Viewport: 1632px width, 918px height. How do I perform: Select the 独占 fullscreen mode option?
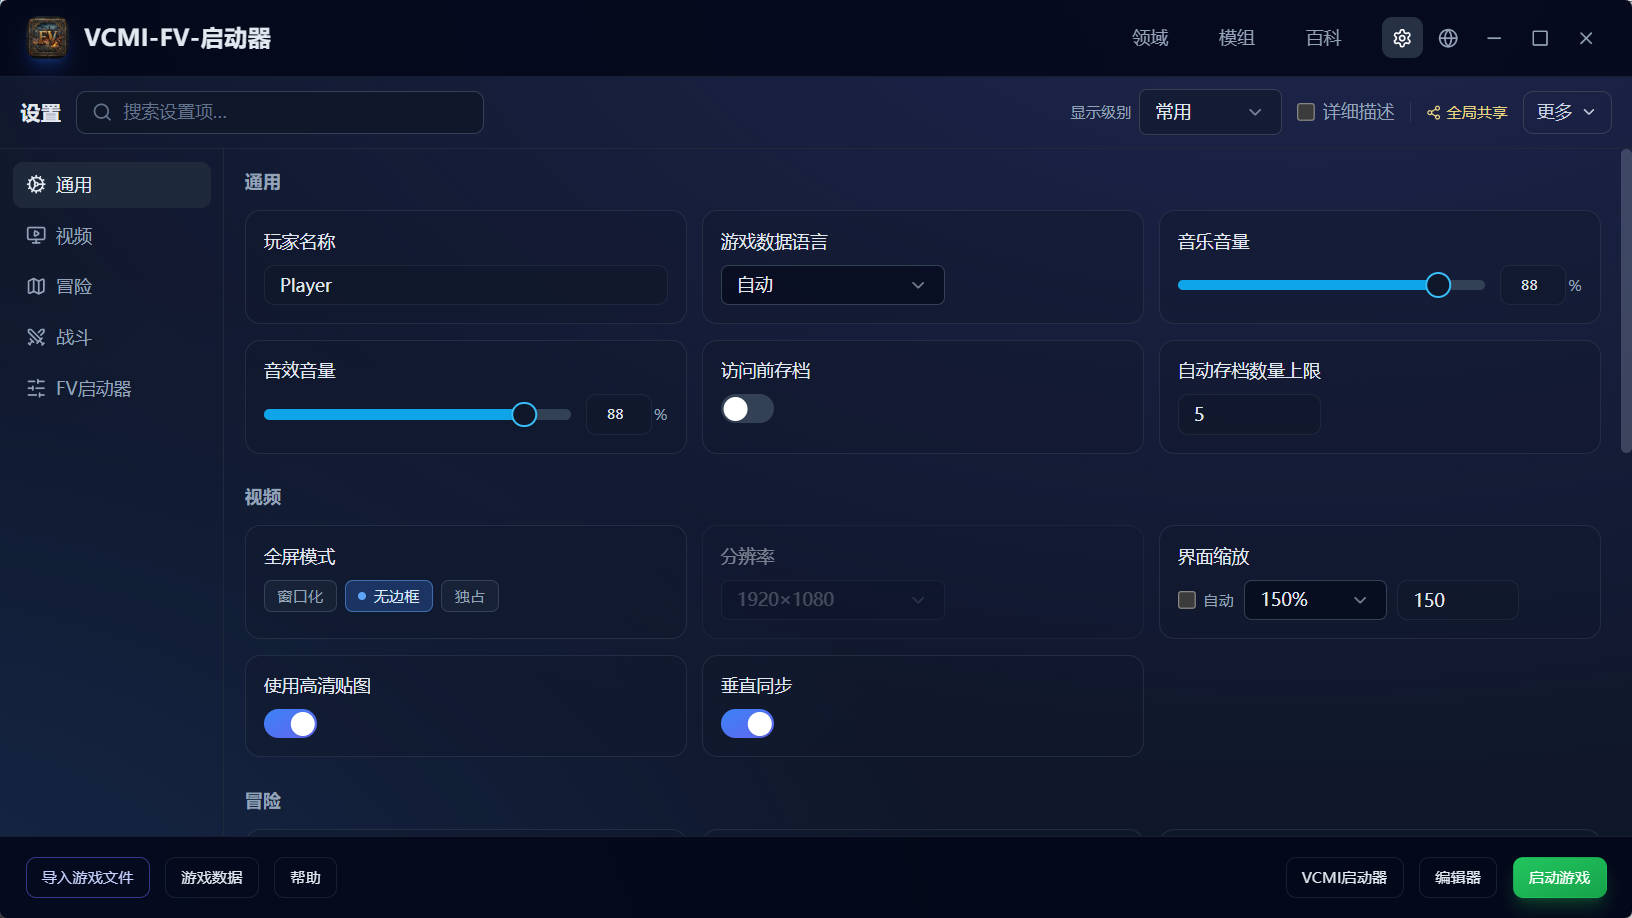coord(470,596)
